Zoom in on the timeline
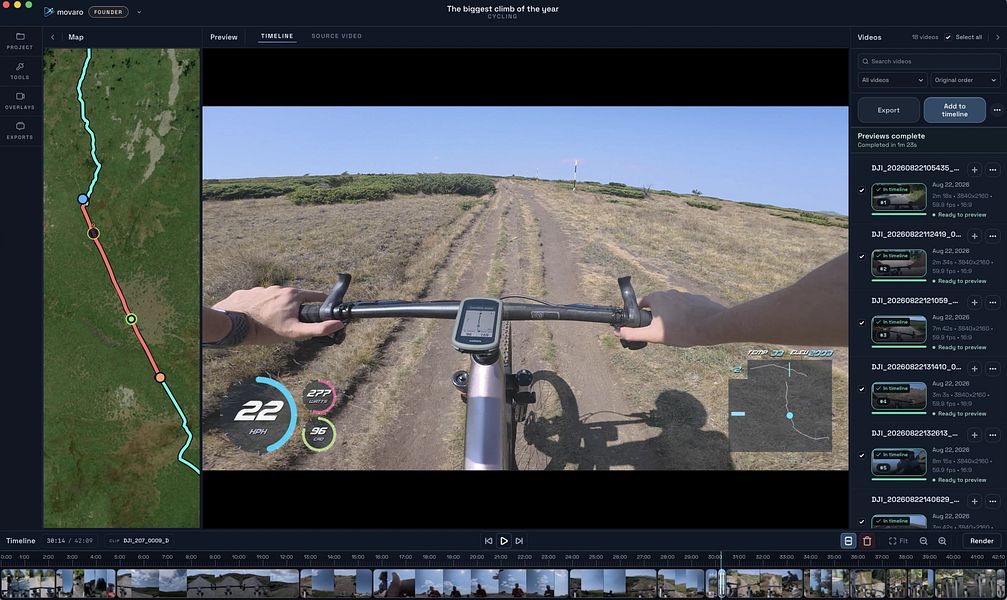1007x600 pixels. pyautogui.click(x=942, y=541)
